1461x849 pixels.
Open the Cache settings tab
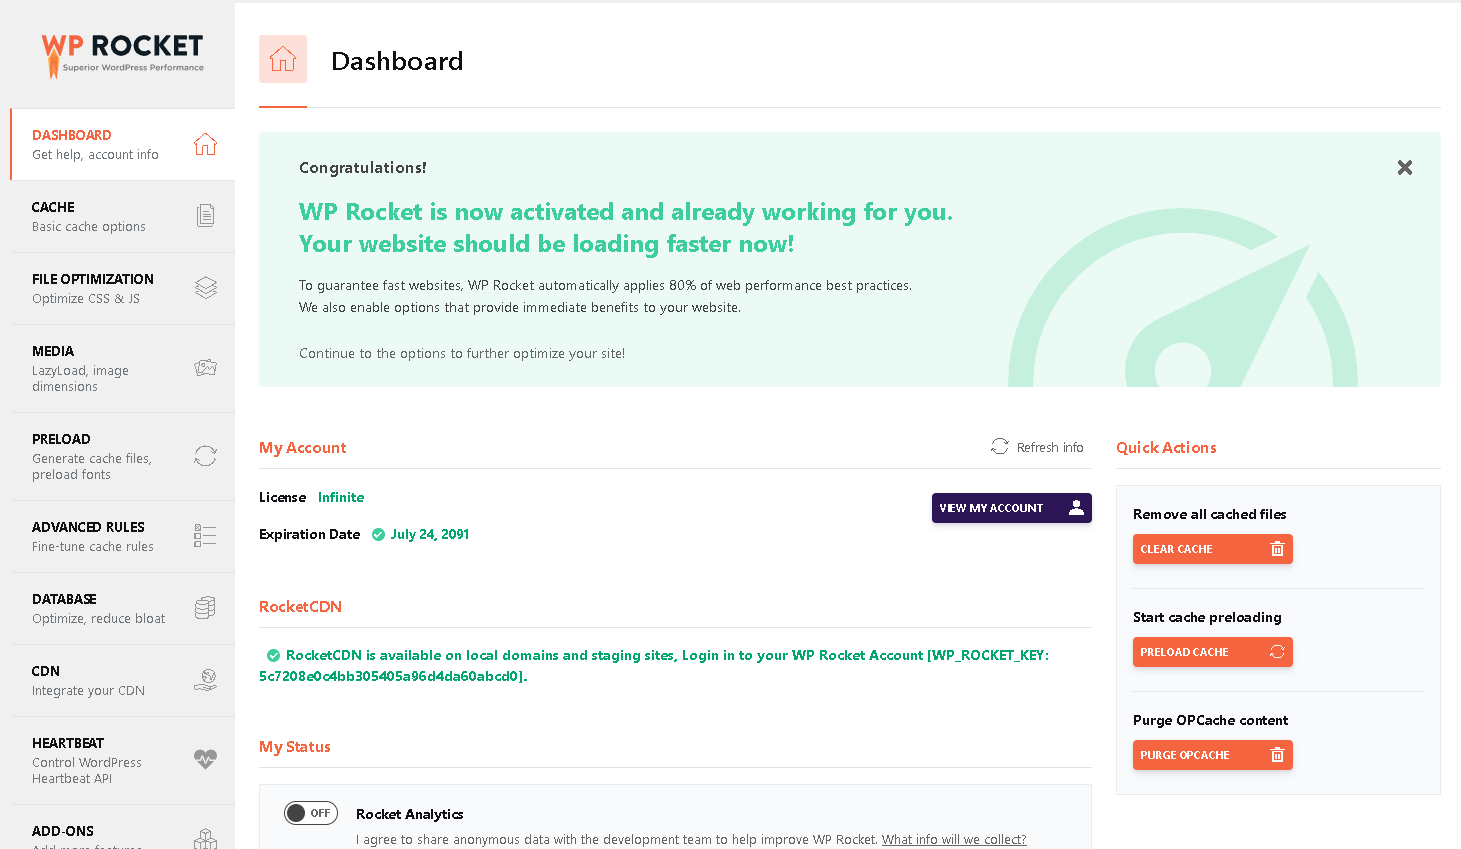tap(90, 216)
